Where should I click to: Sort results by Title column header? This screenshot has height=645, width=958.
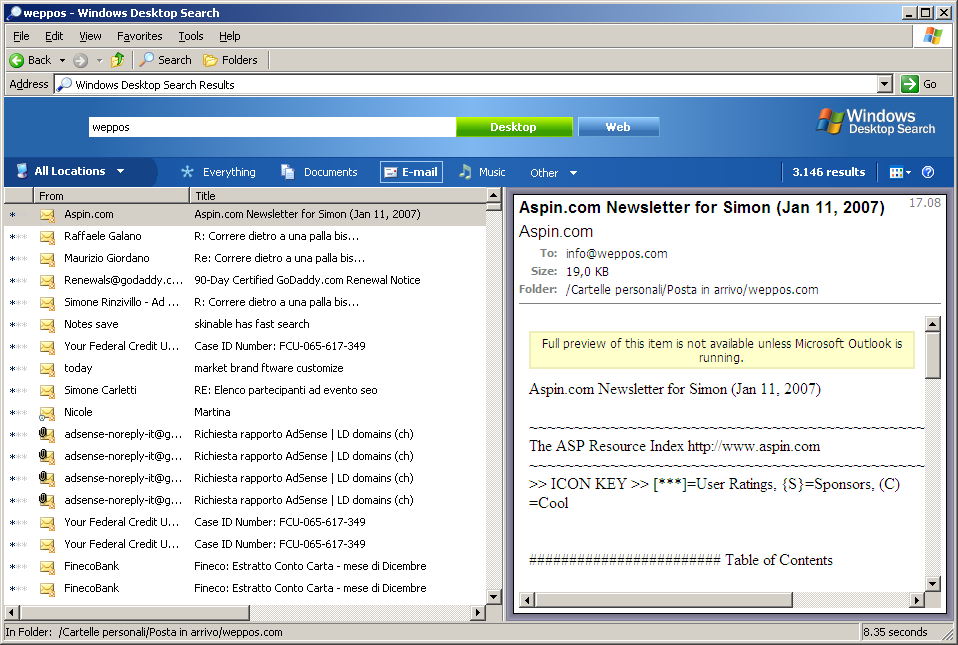coord(338,195)
